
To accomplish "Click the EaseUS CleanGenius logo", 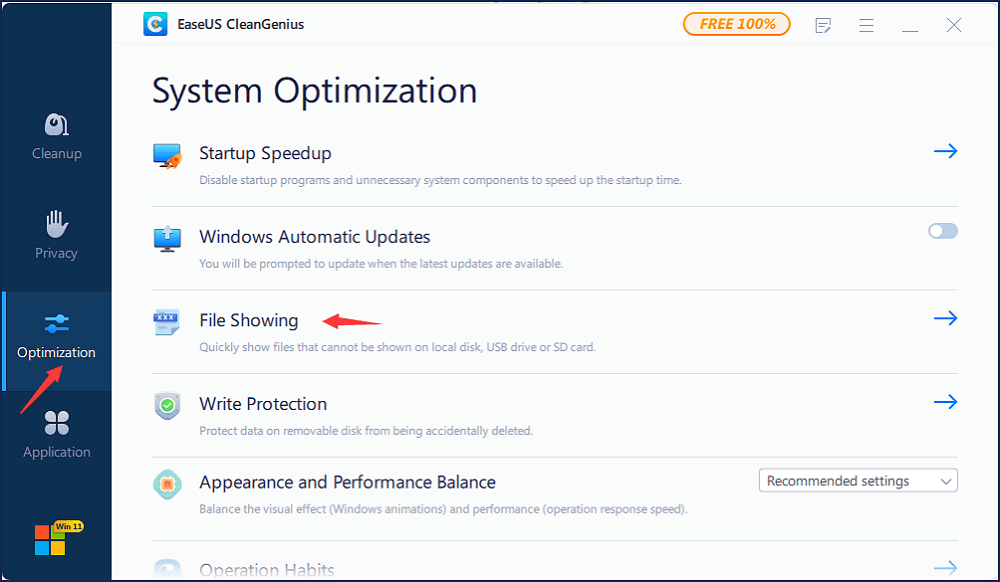I will click(x=155, y=23).
